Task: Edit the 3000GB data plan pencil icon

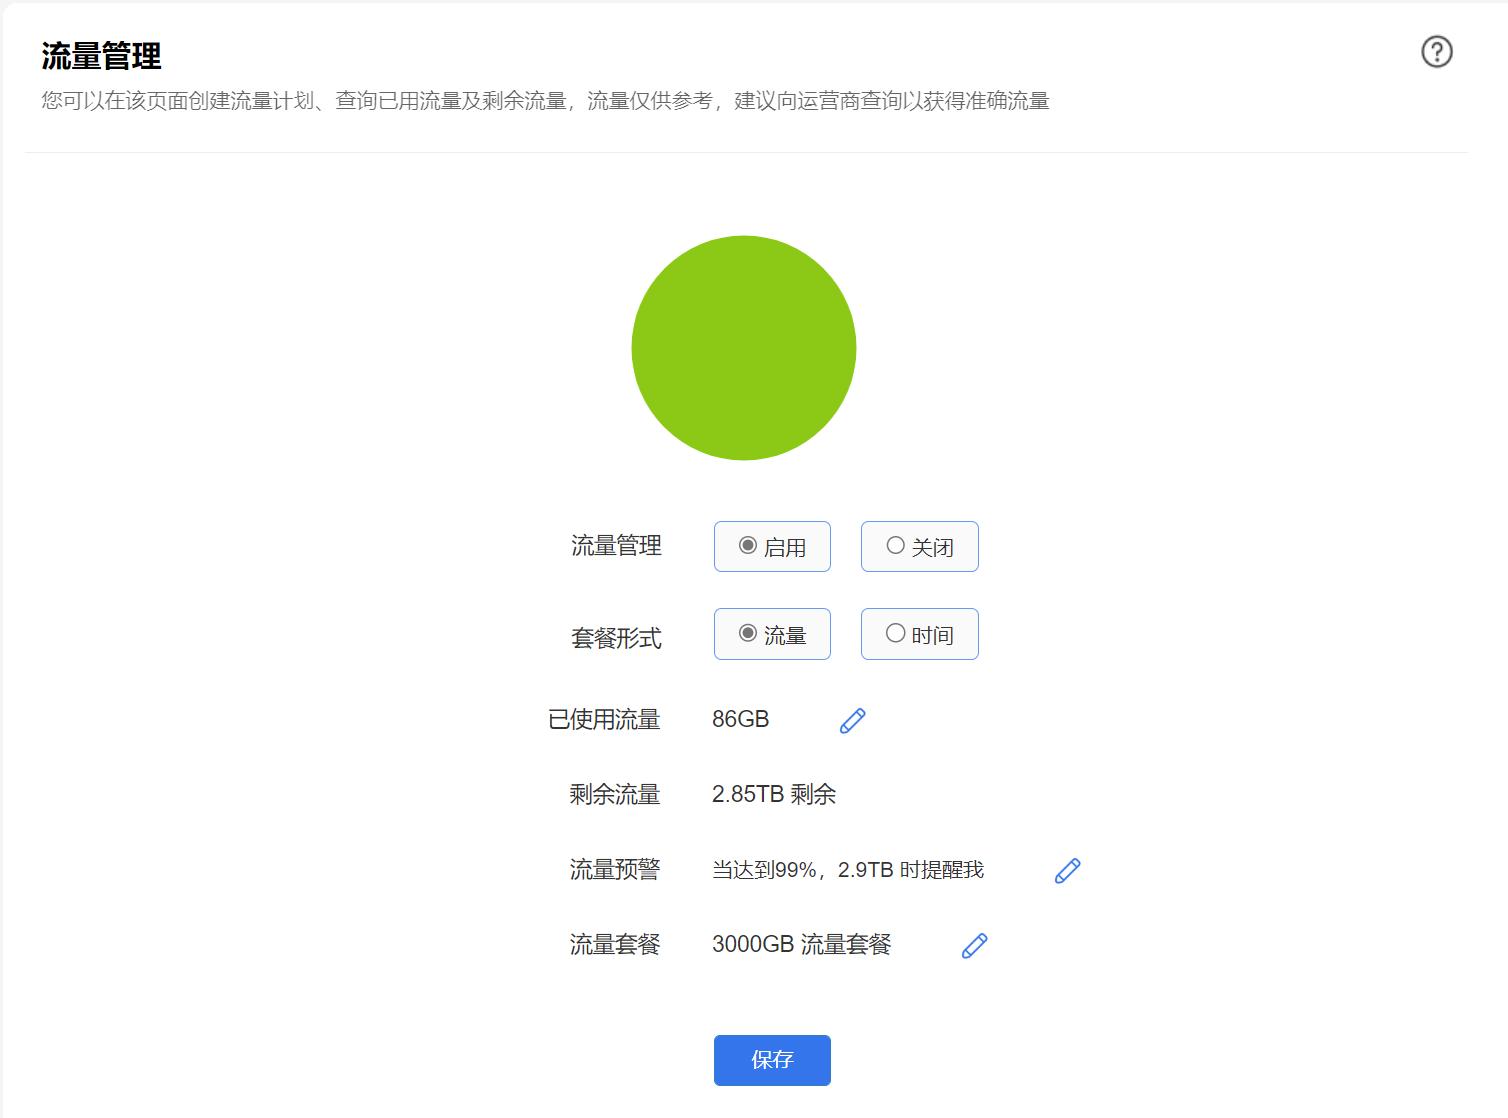Action: 973,944
